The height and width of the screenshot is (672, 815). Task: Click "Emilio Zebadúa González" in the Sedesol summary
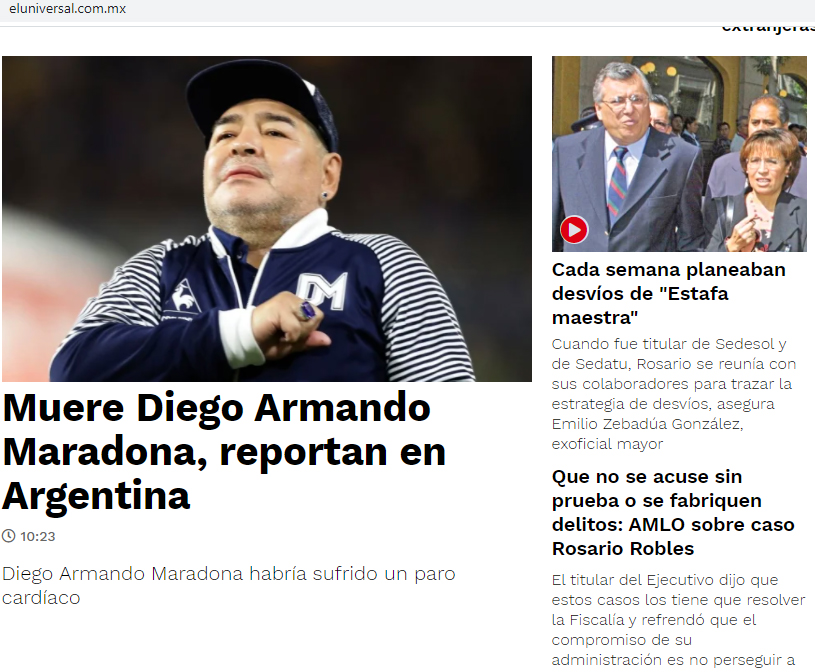click(x=647, y=424)
